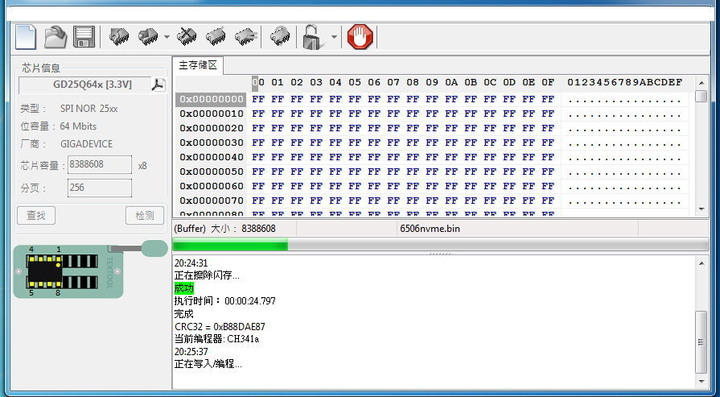
Task: Stop the operation with red hand icon
Action: point(360,37)
